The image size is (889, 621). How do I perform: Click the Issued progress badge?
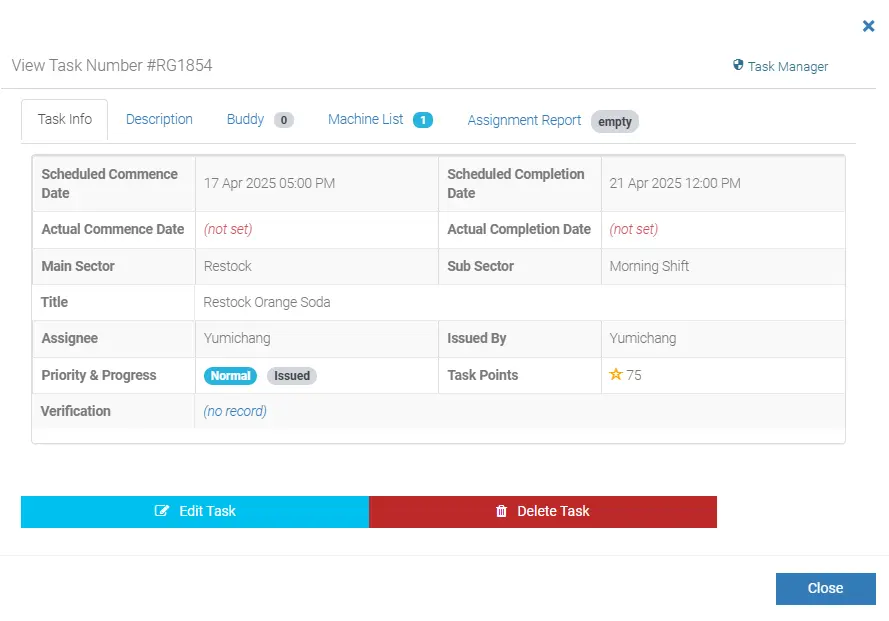(291, 375)
